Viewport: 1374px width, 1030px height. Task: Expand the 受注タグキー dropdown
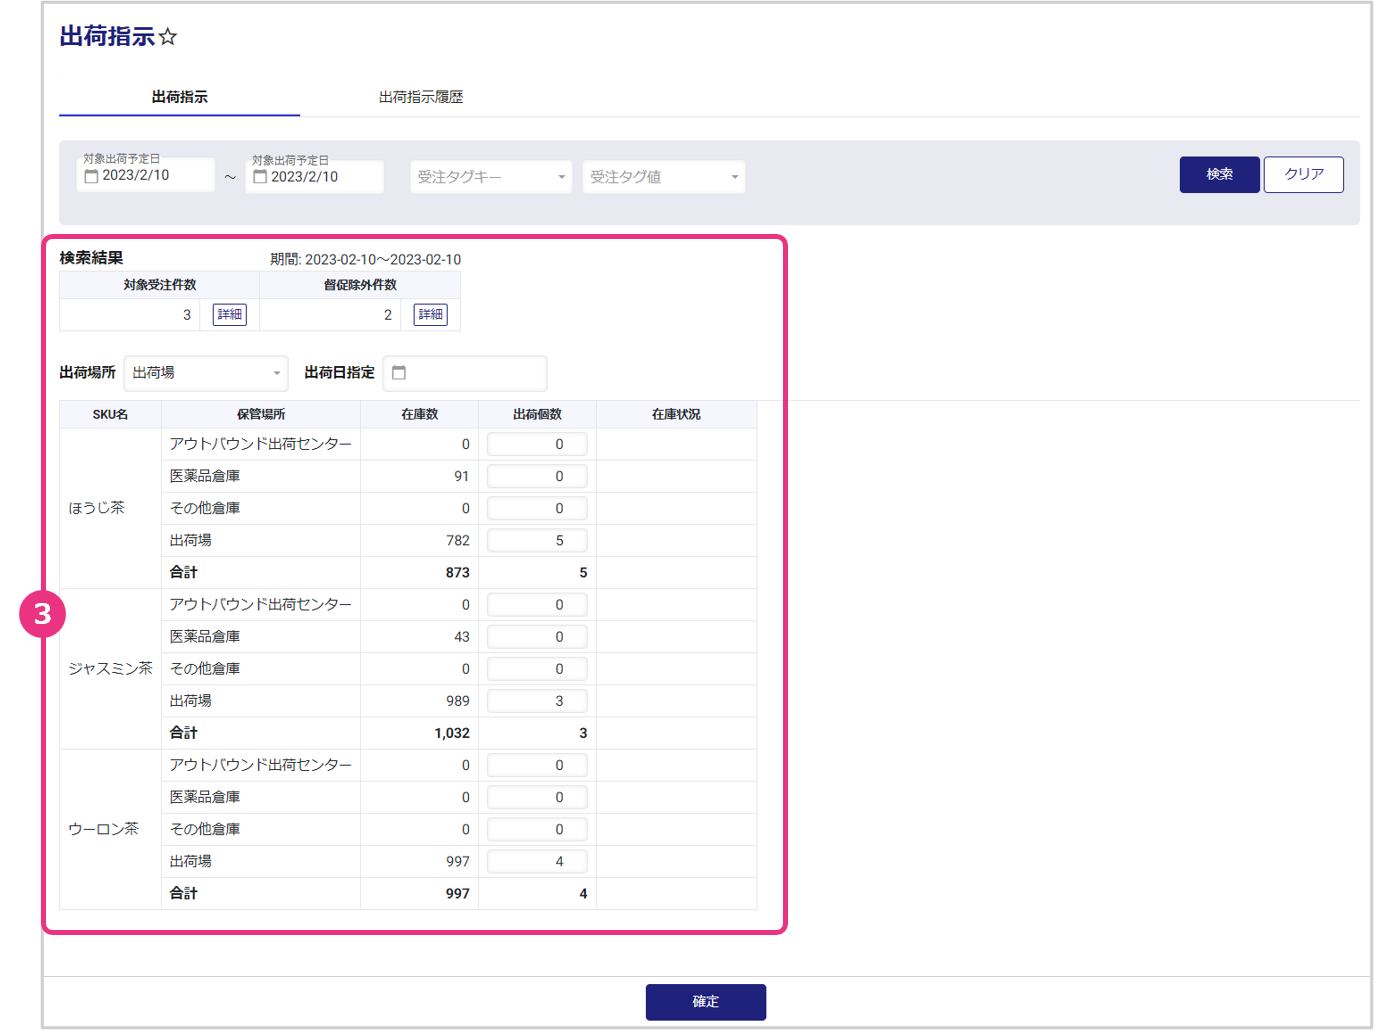(x=490, y=177)
